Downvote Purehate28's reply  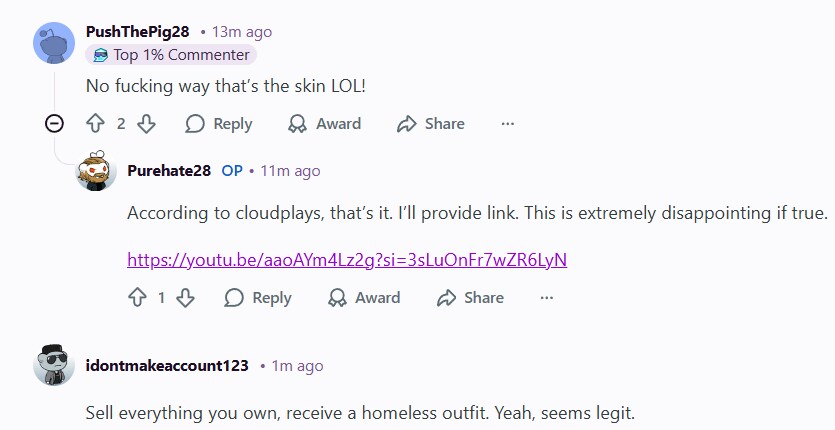point(185,297)
